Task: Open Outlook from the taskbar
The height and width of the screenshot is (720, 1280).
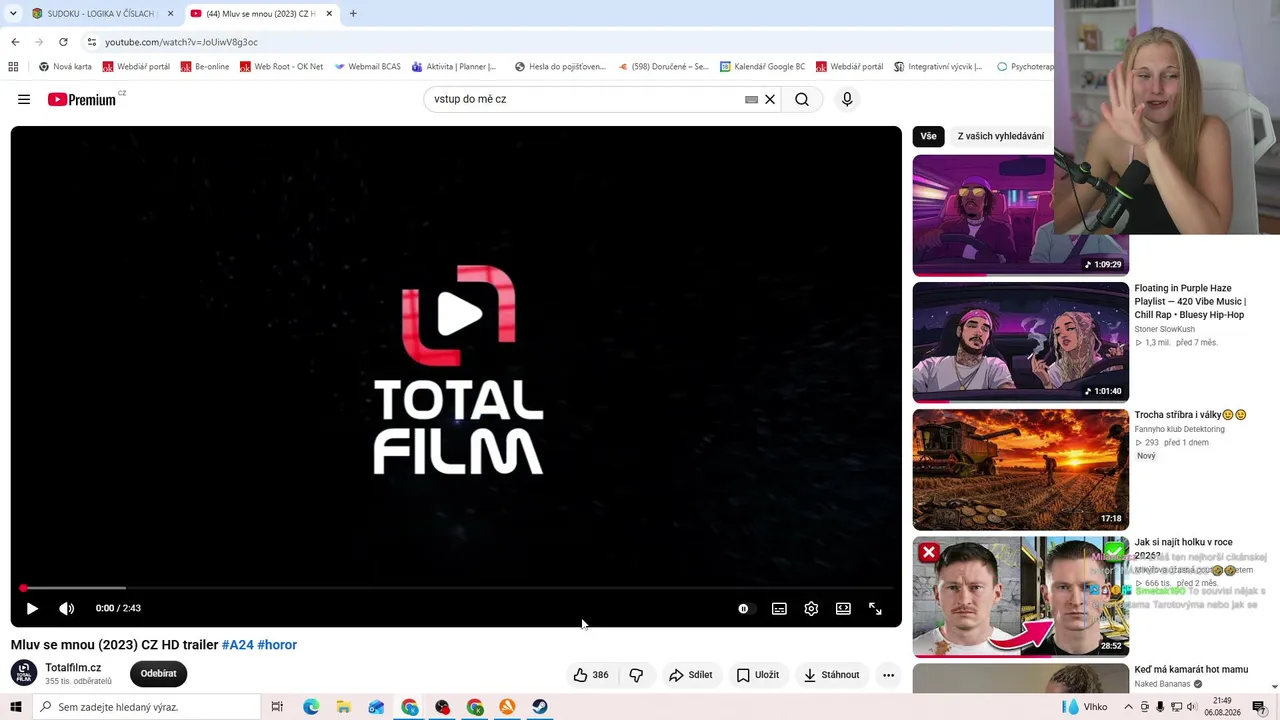Action: [376, 707]
